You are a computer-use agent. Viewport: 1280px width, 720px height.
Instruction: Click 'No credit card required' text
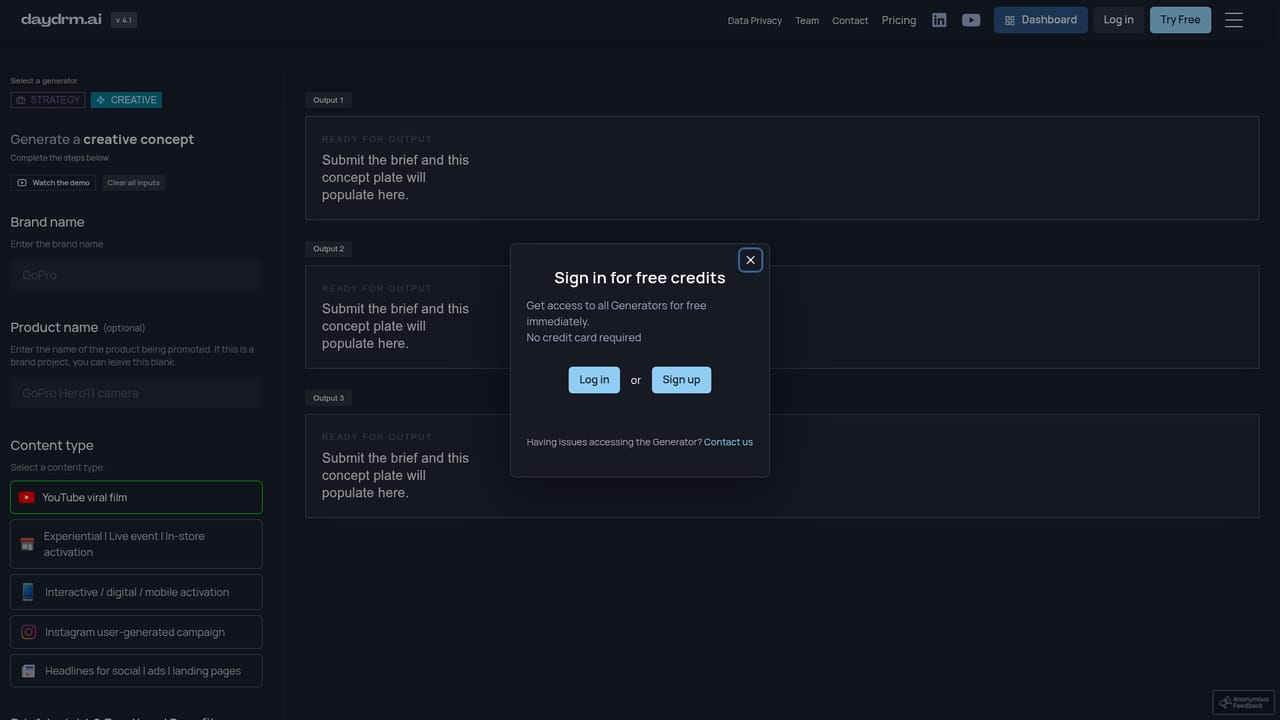tap(584, 338)
